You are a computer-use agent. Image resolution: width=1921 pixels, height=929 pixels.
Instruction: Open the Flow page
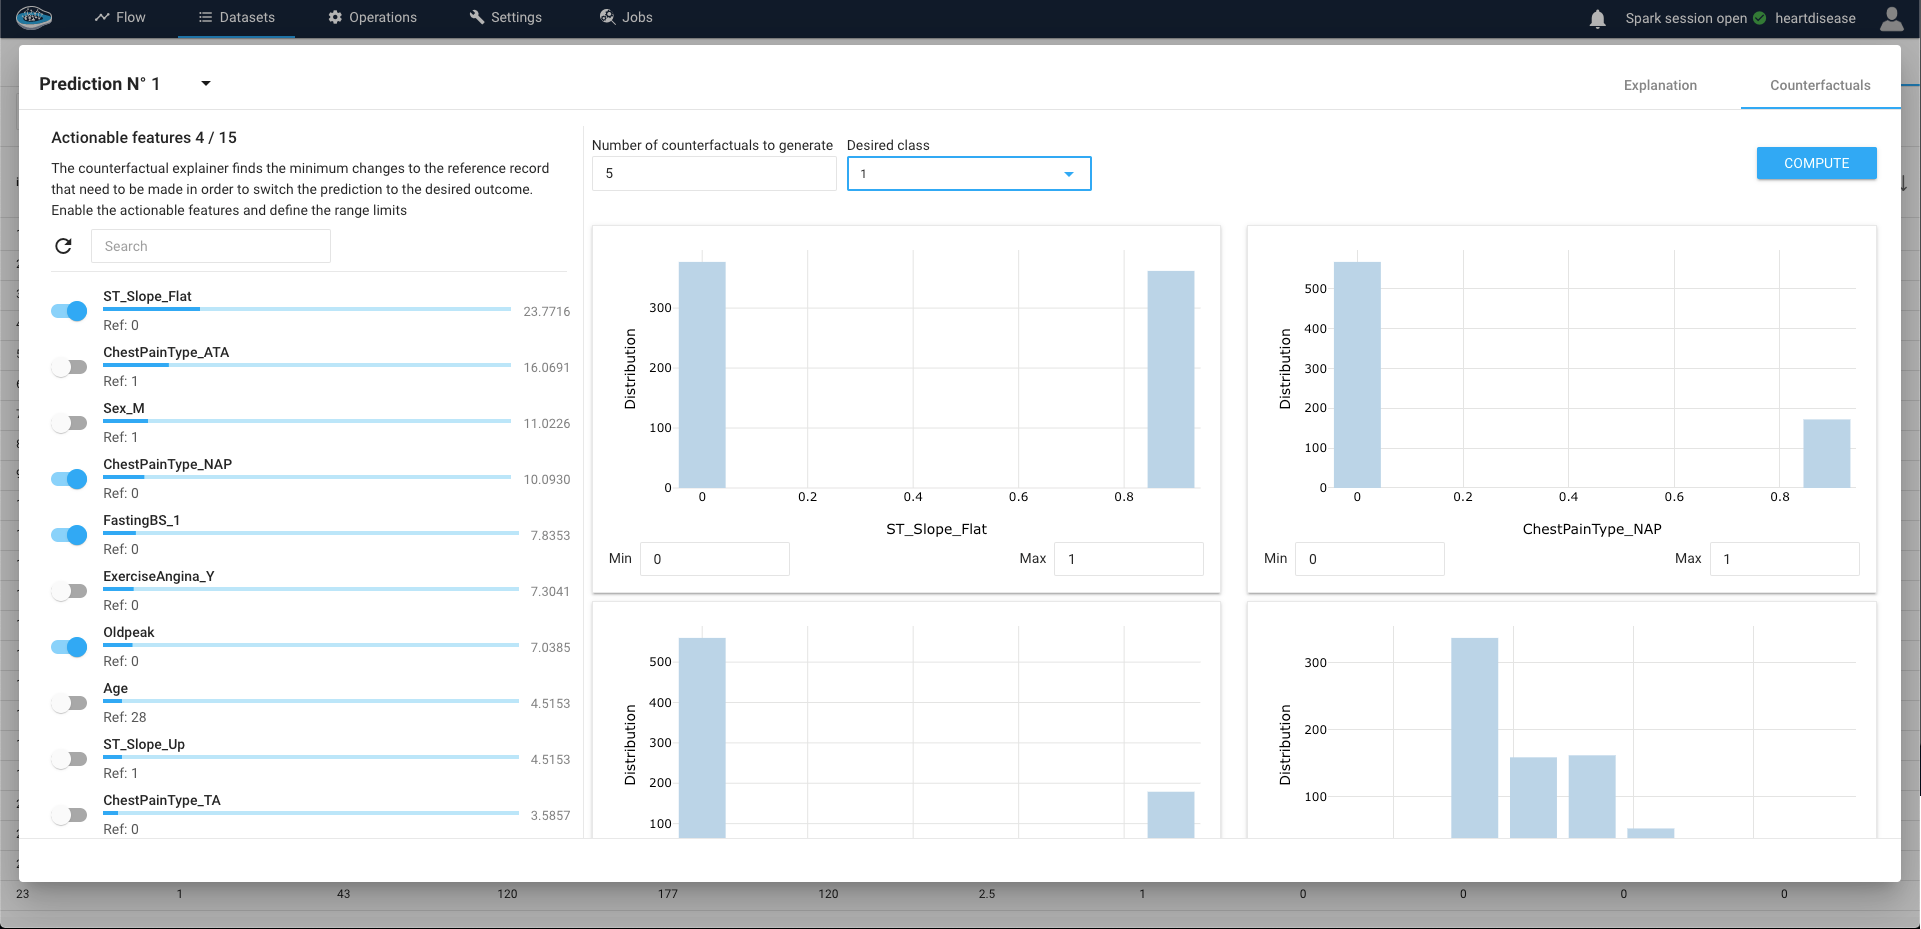click(120, 18)
